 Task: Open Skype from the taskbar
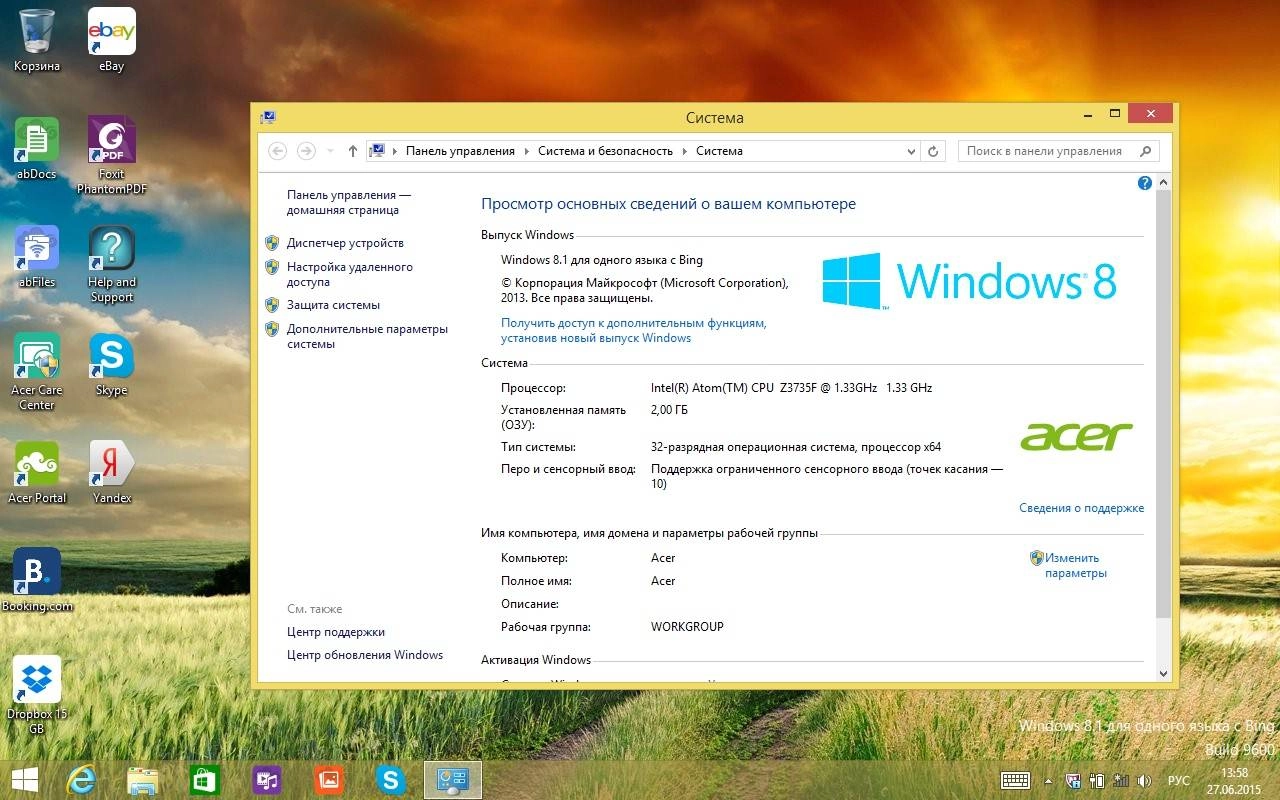390,780
